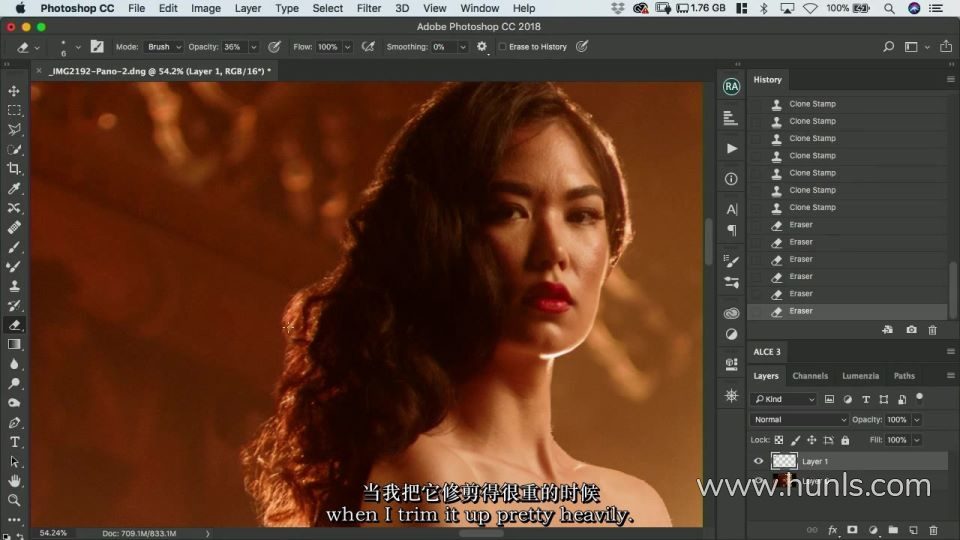The height and width of the screenshot is (540, 960).
Task: Select the Zoom tool
Action: (14, 500)
